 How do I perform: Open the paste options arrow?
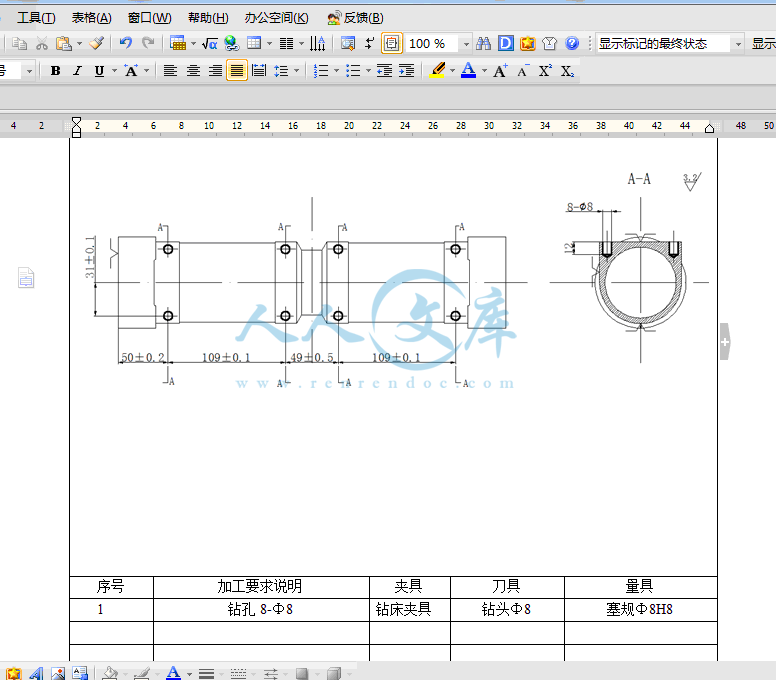(79, 44)
